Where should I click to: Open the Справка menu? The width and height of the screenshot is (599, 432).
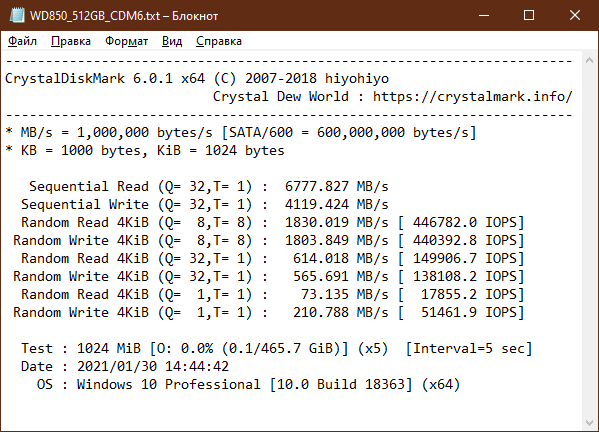point(219,41)
